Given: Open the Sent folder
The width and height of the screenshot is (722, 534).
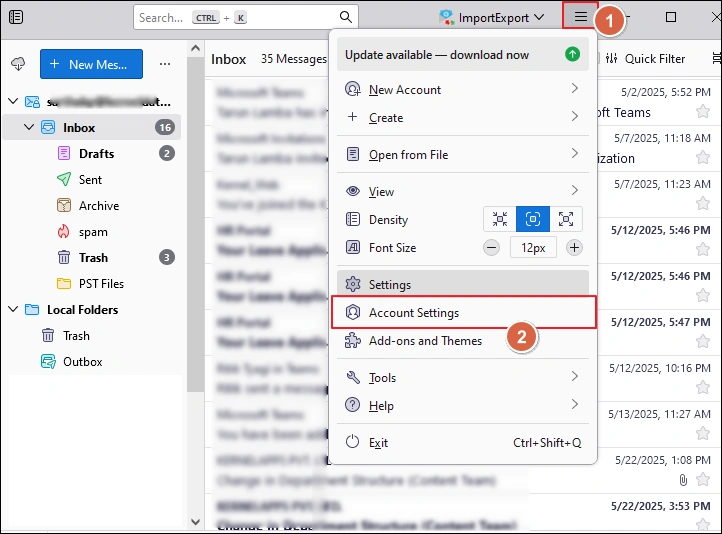Looking at the screenshot, I should pyautogui.click(x=90, y=180).
